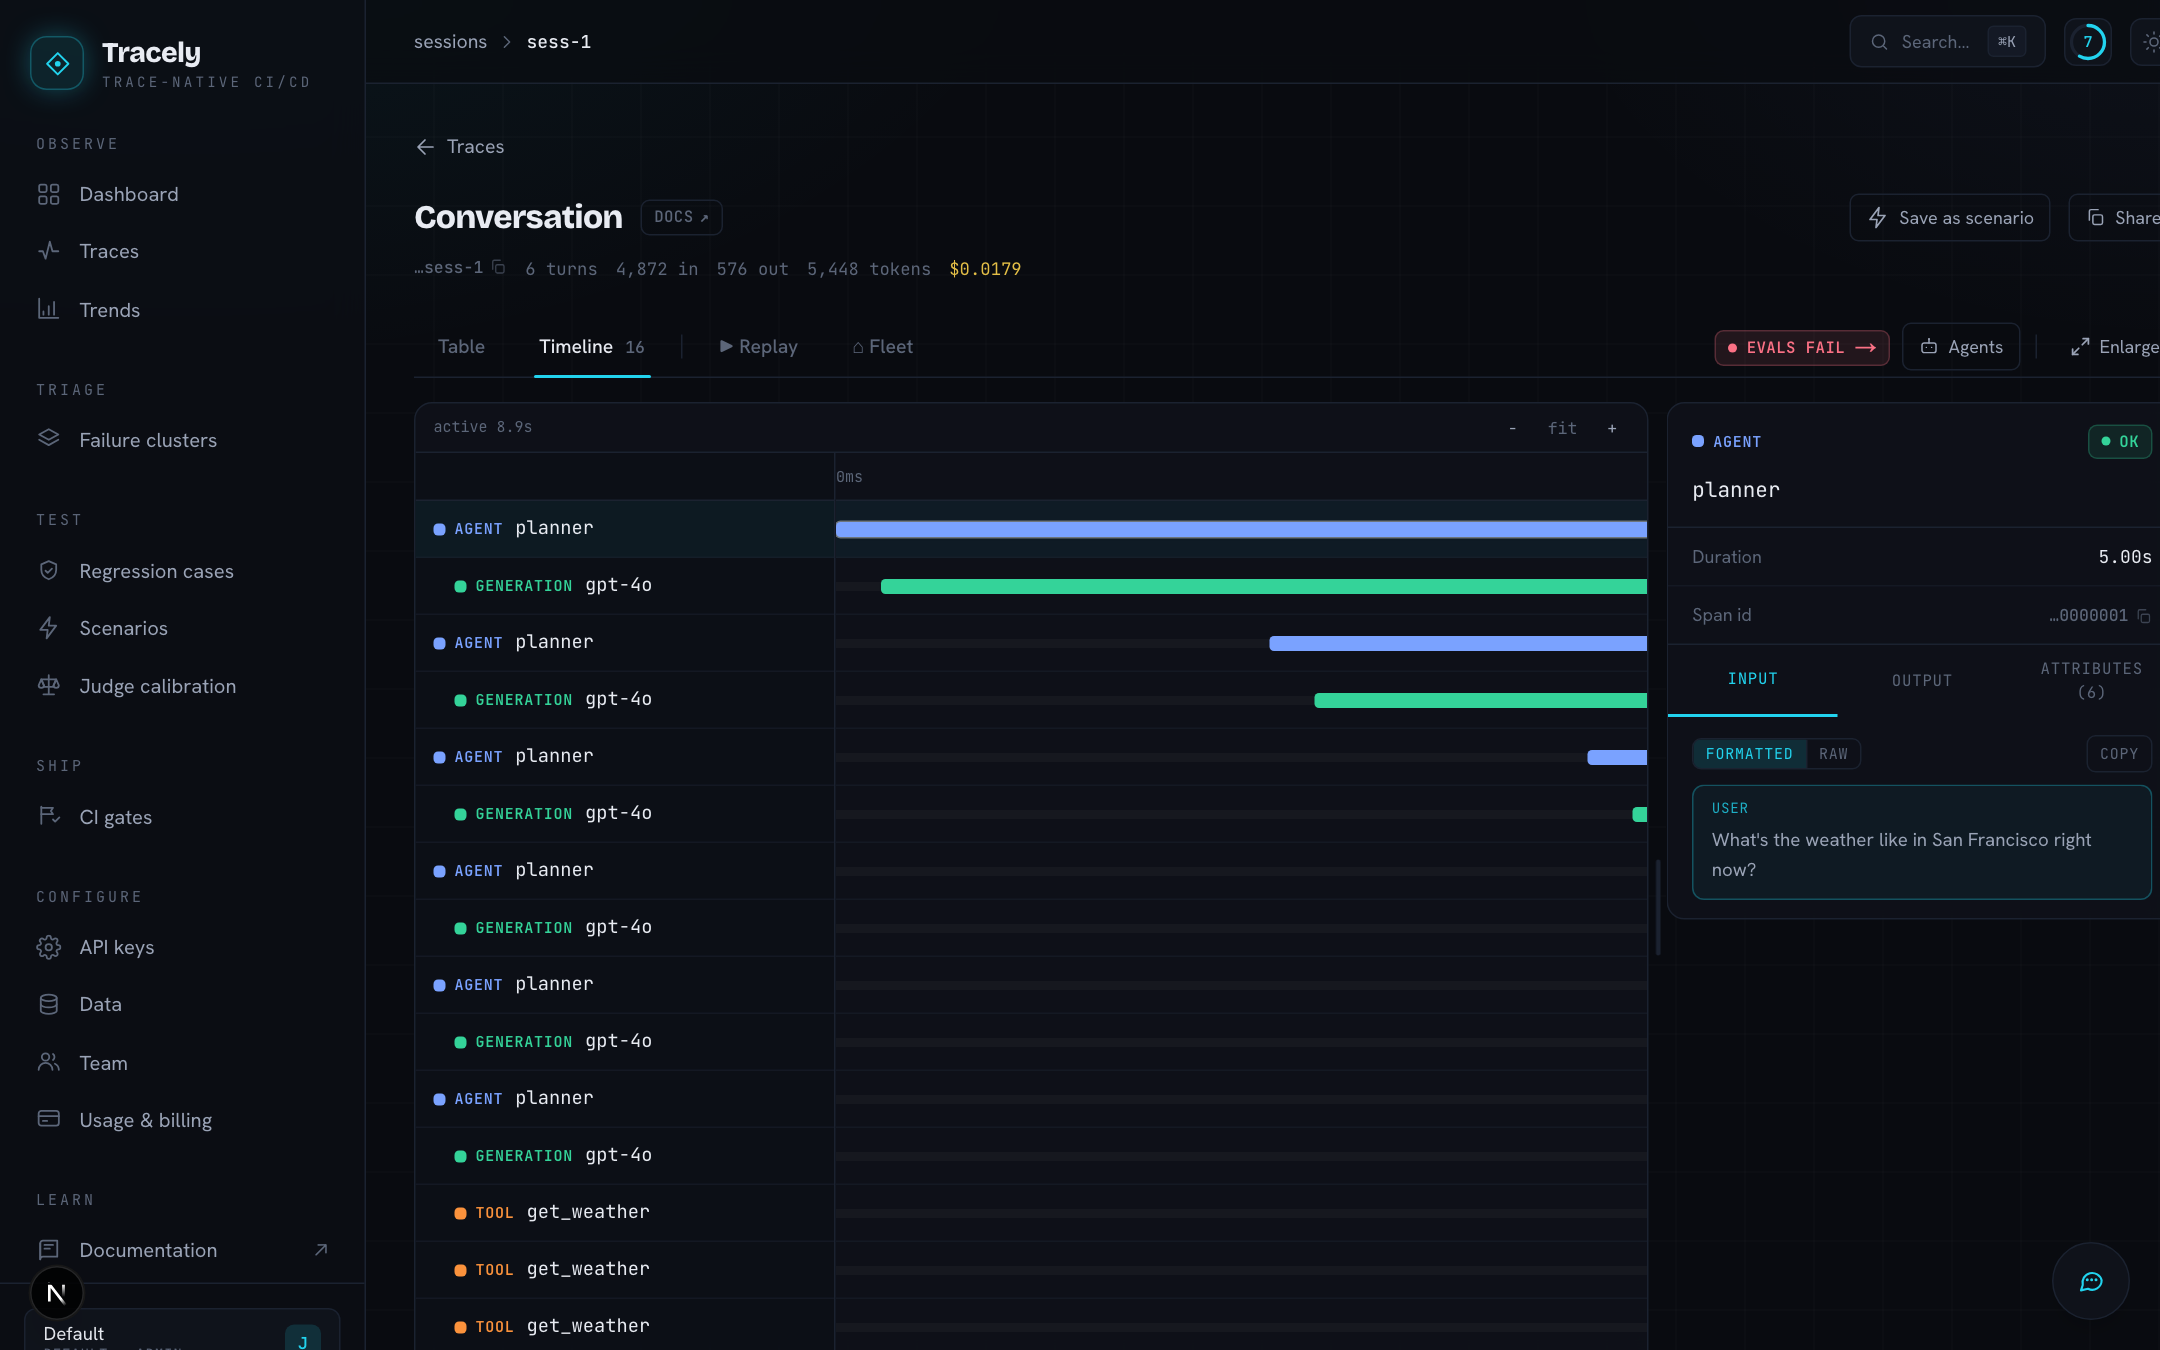Switch to the OUTPUT tab

1921,680
